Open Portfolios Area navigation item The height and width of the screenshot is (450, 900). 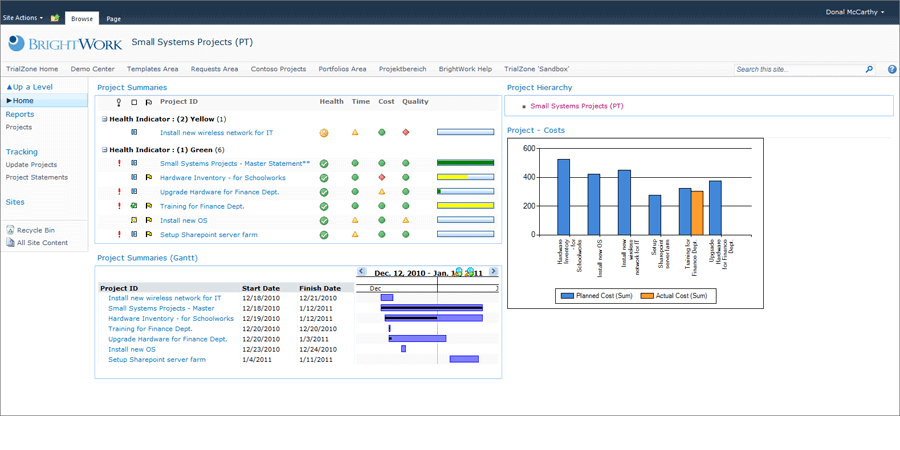[342, 69]
